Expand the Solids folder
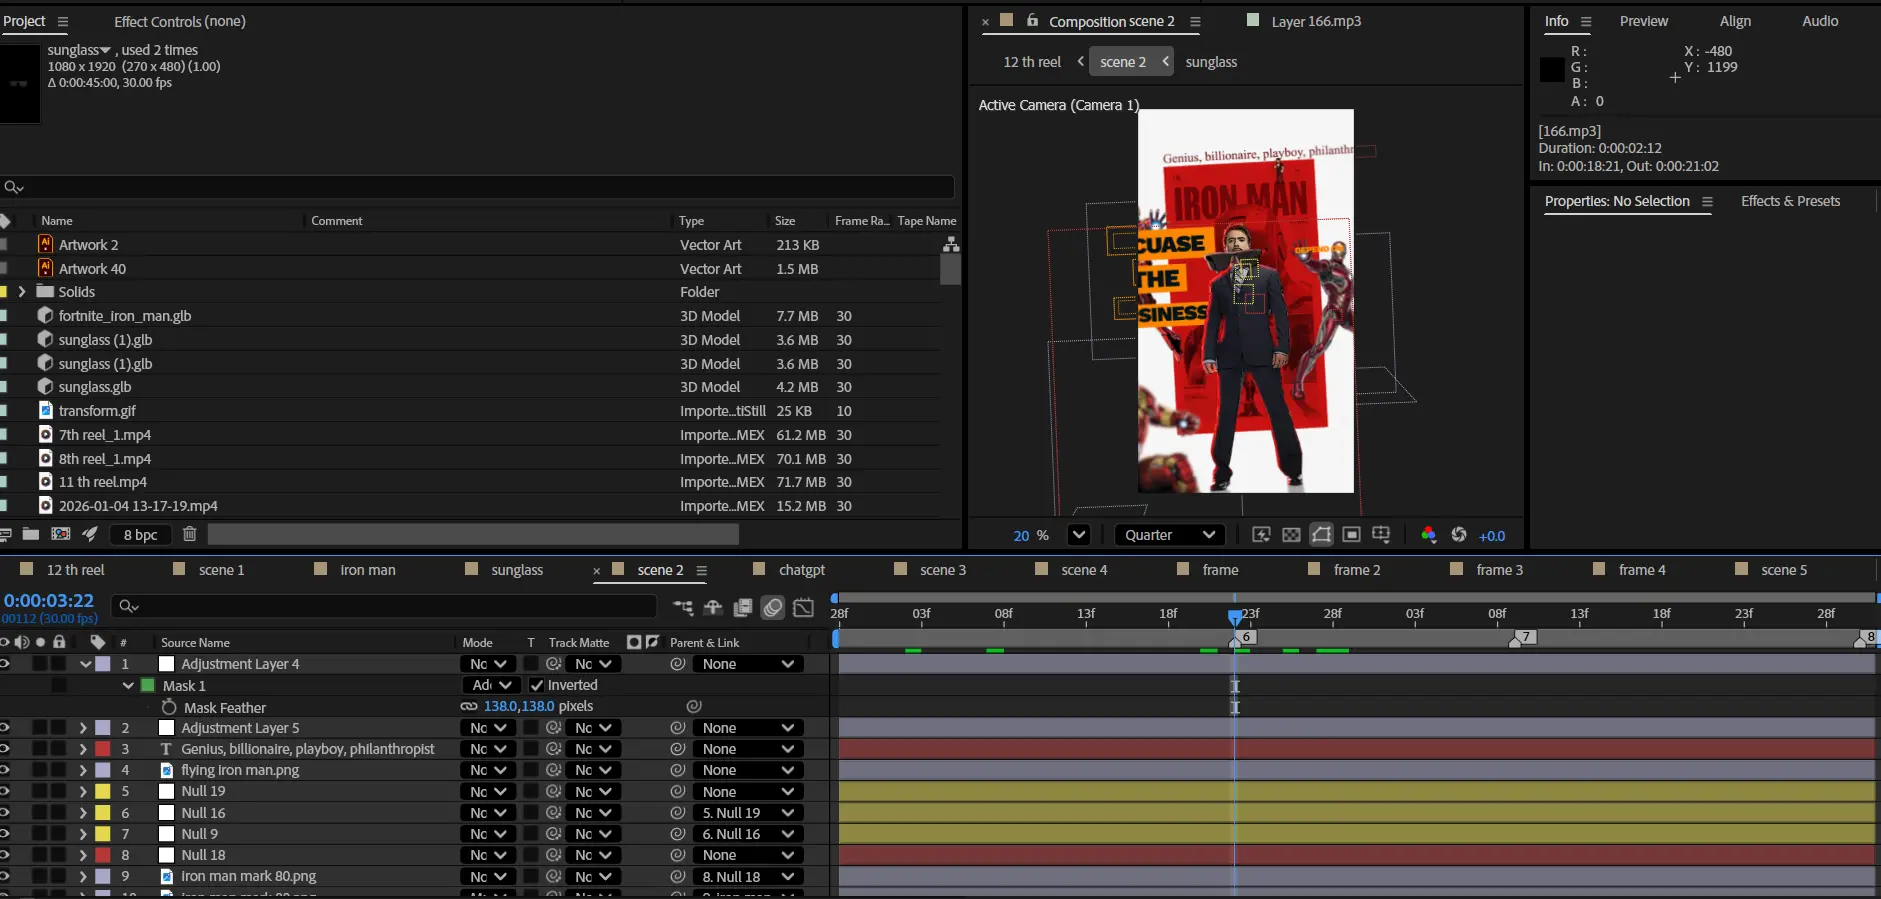Viewport: 1881px width, 899px height. pos(21,292)
